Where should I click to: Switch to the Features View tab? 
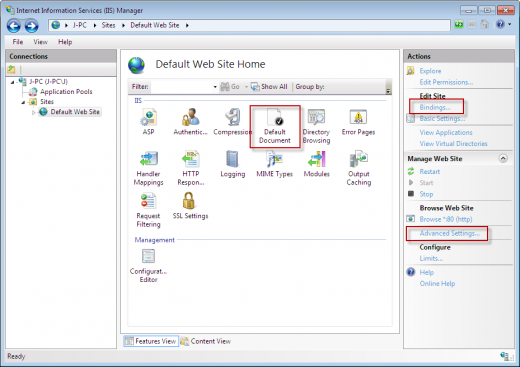[151, 341]
